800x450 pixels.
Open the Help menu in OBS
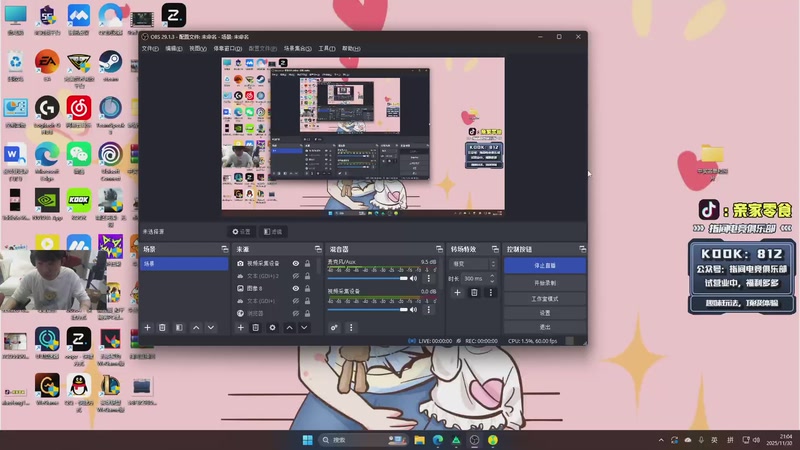pyautogui.click(x=351, y=48)
